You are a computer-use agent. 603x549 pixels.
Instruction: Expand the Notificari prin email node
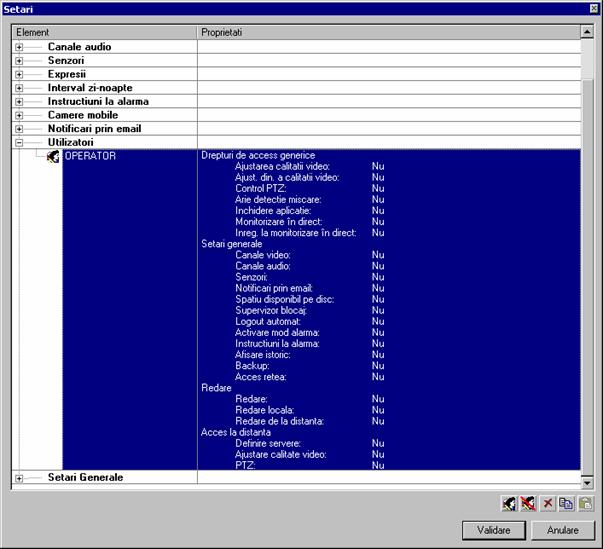(19, 129)
